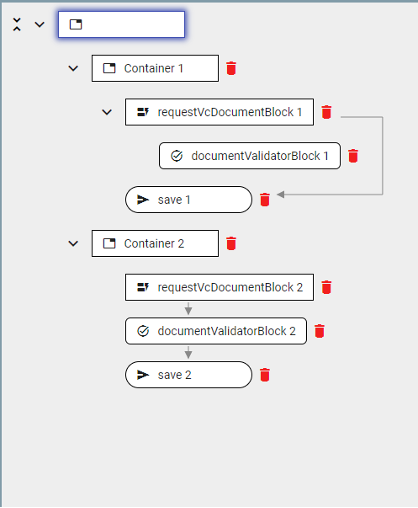Viewport: 418px width, 508px height.
Task: Collapse requestVcDocumentBlock 1 chevron
Action: [x=107, y=112]
